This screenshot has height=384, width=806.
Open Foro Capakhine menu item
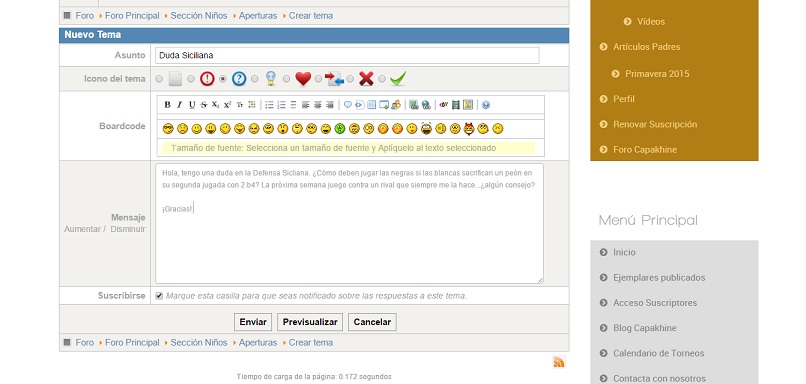point(645,150)
